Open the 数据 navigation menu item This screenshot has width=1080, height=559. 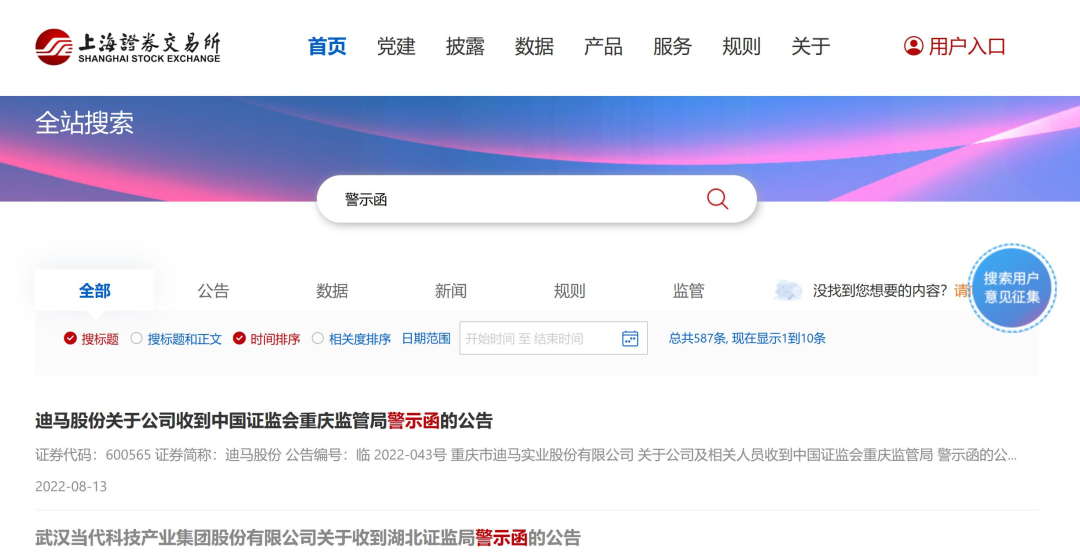(534, 46)
